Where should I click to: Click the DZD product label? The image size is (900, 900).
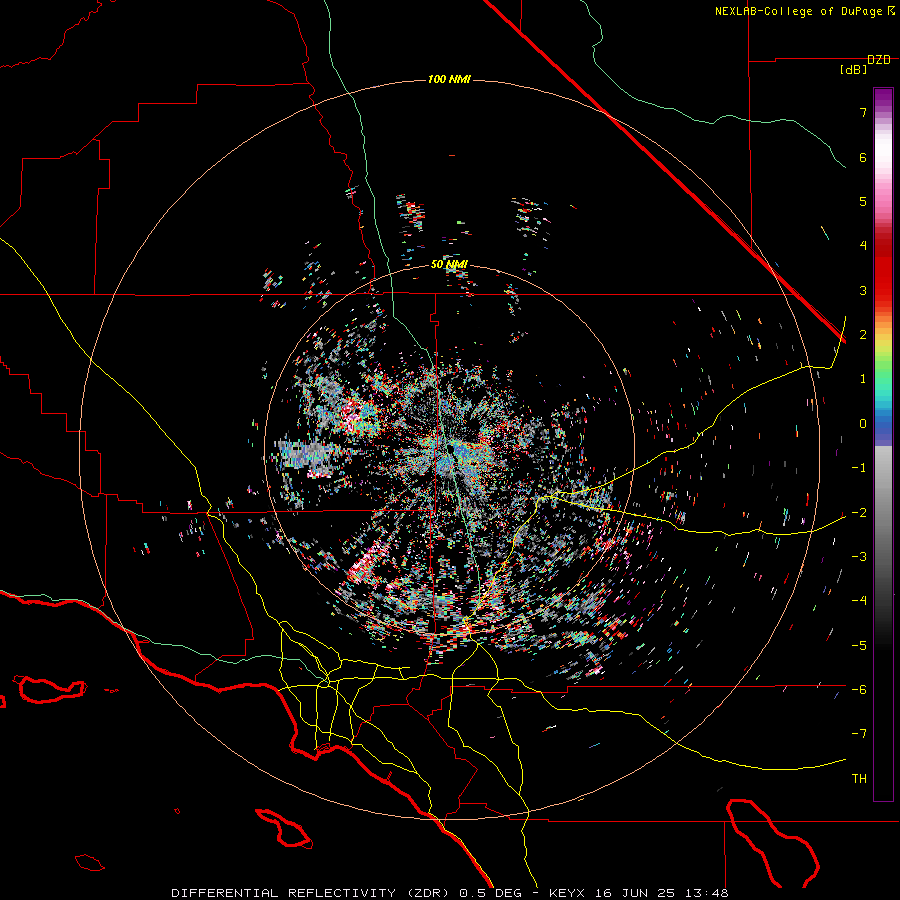pos(879,60)
